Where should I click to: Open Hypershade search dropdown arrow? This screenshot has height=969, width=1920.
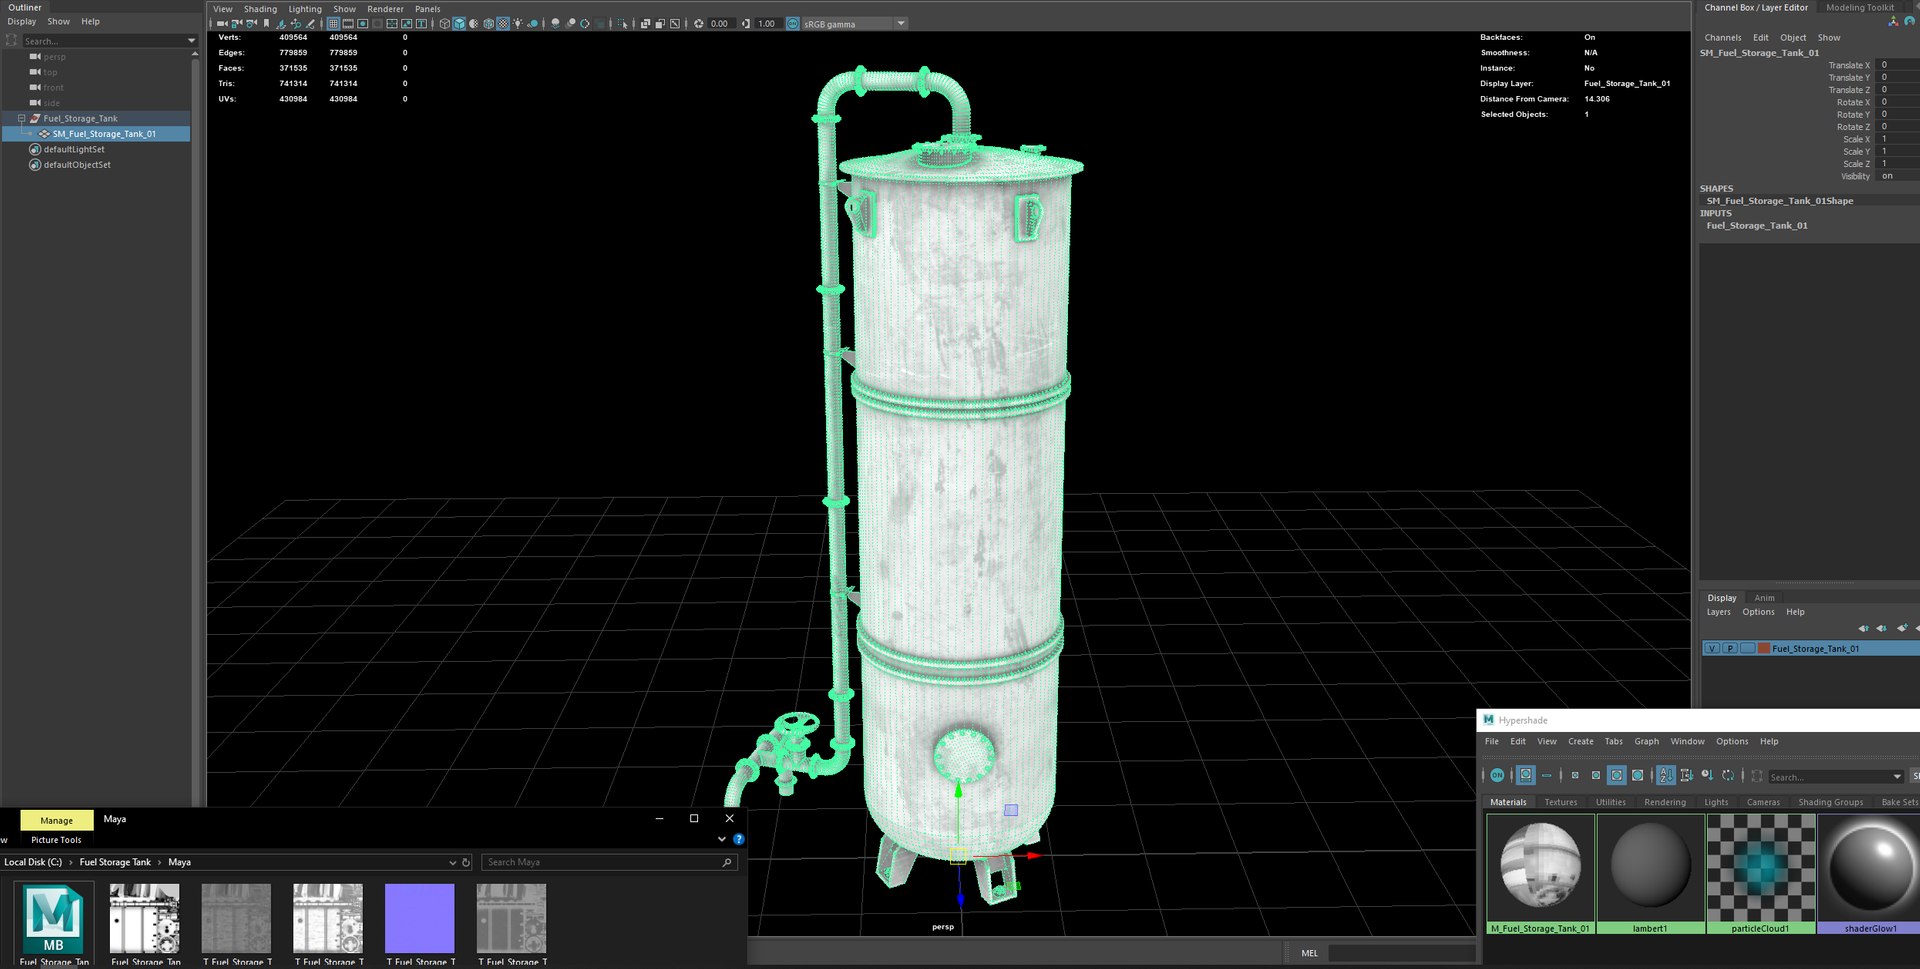click(1897, 777)
